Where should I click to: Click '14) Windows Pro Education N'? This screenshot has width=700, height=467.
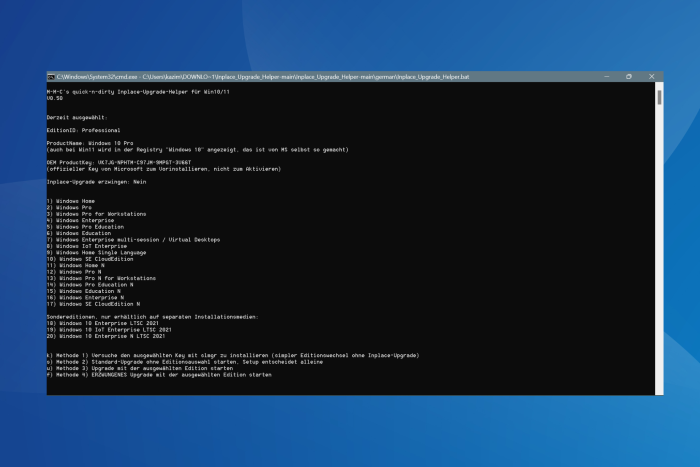coord(90,285)
